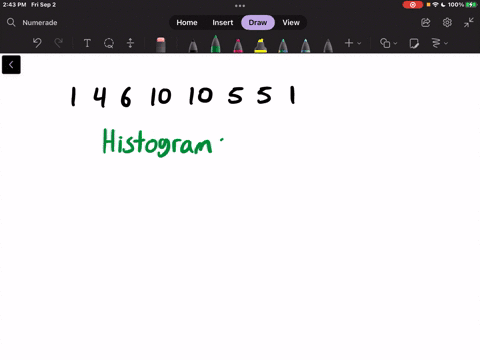This screenshot has height=360, width=480.
Task: Open the share icon
Action: point(426,23)
